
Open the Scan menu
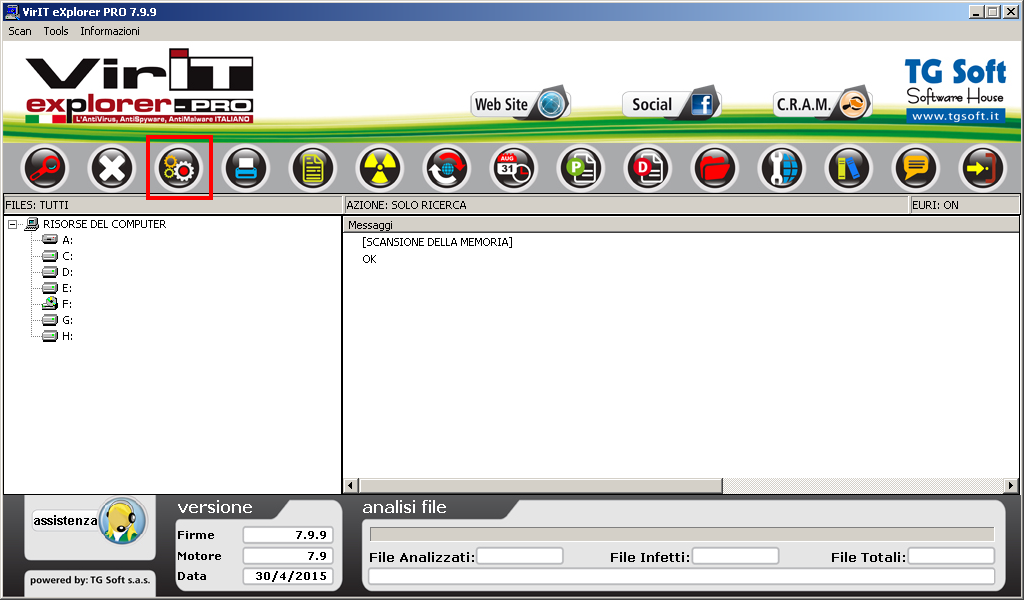[x=20, y=31]
